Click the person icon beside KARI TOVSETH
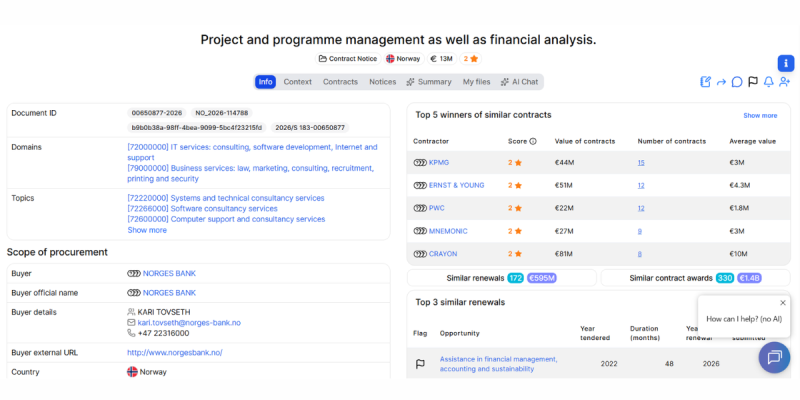This screenshot has height=400, width=800. pos(131,312)
